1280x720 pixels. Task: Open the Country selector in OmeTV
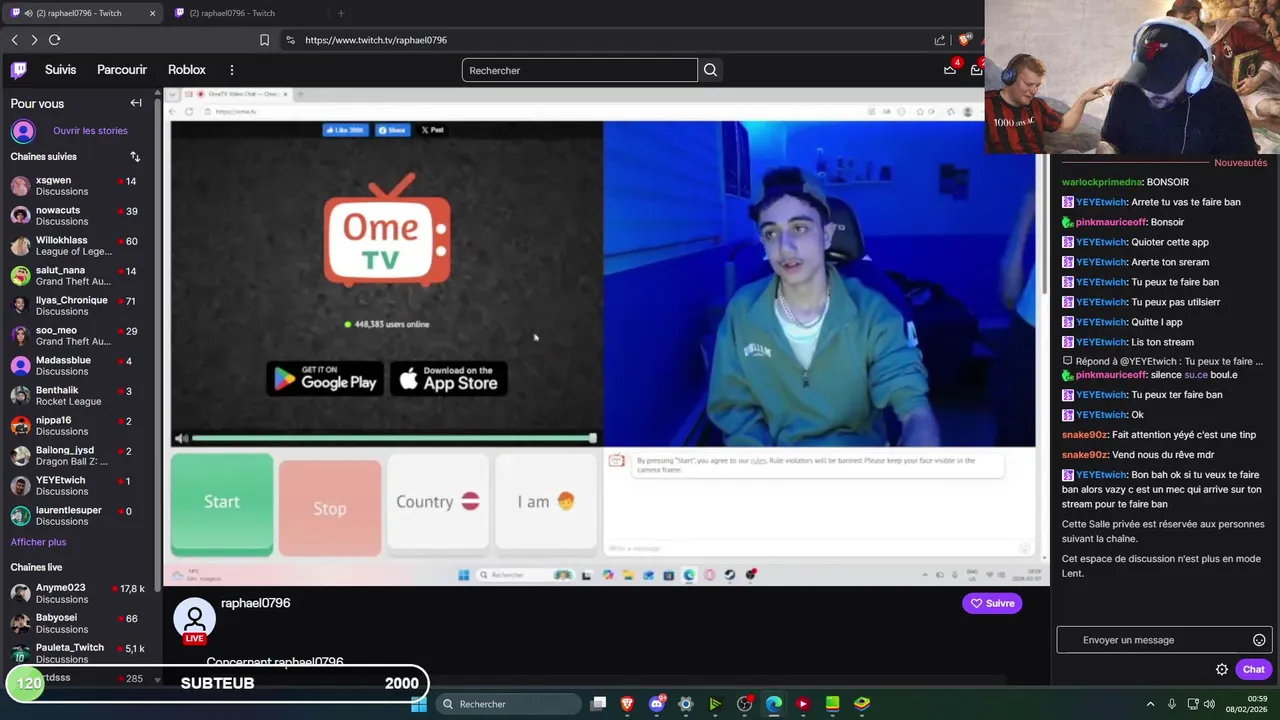(438, 502)
